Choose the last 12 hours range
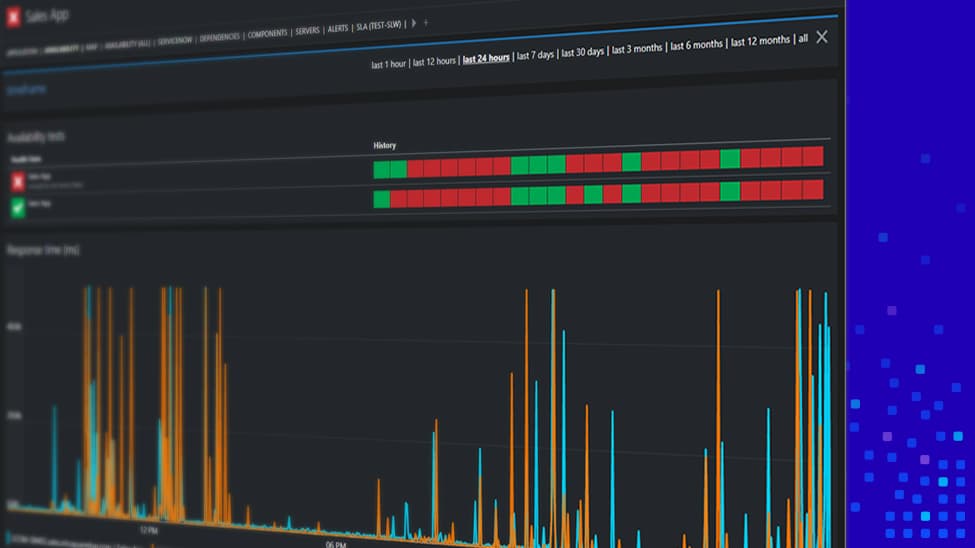The image size is (975, 548). [x=435, y=62]
